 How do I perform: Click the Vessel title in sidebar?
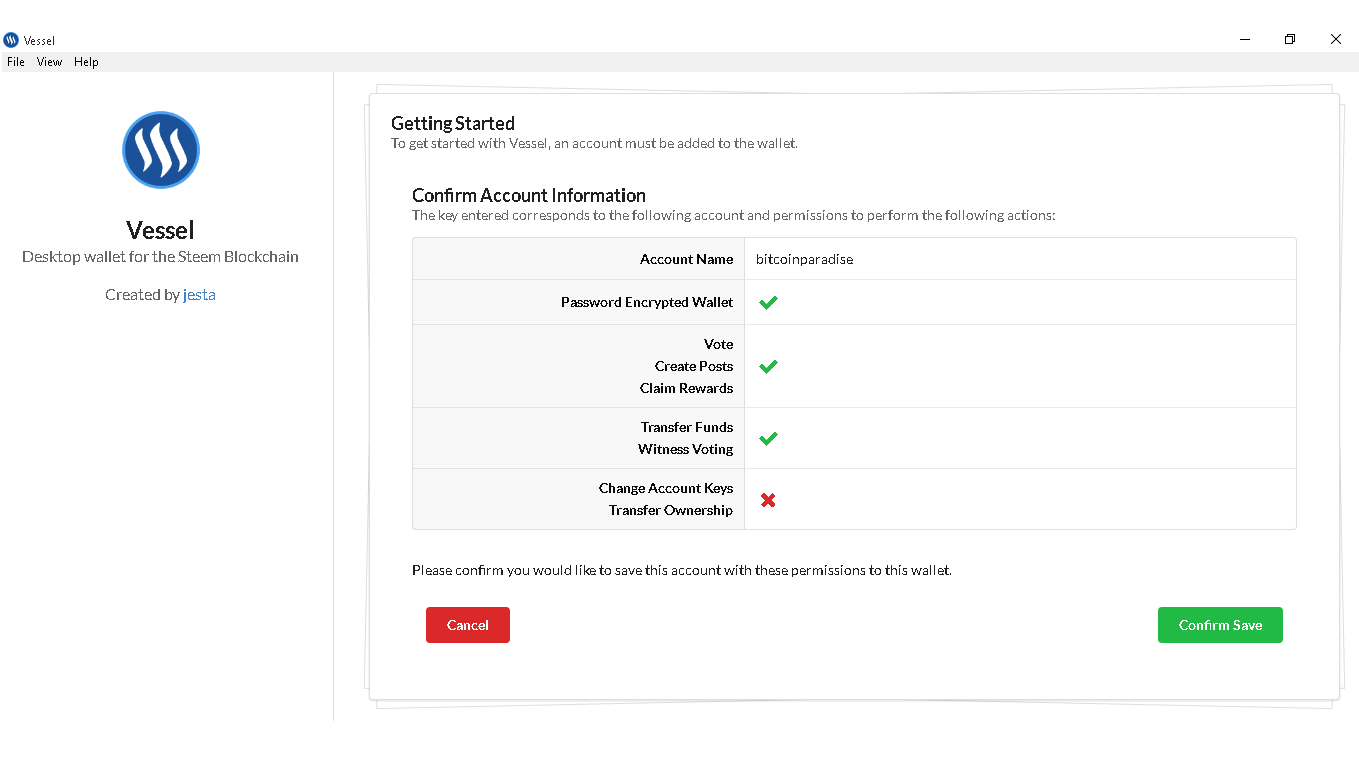point(160,230)
